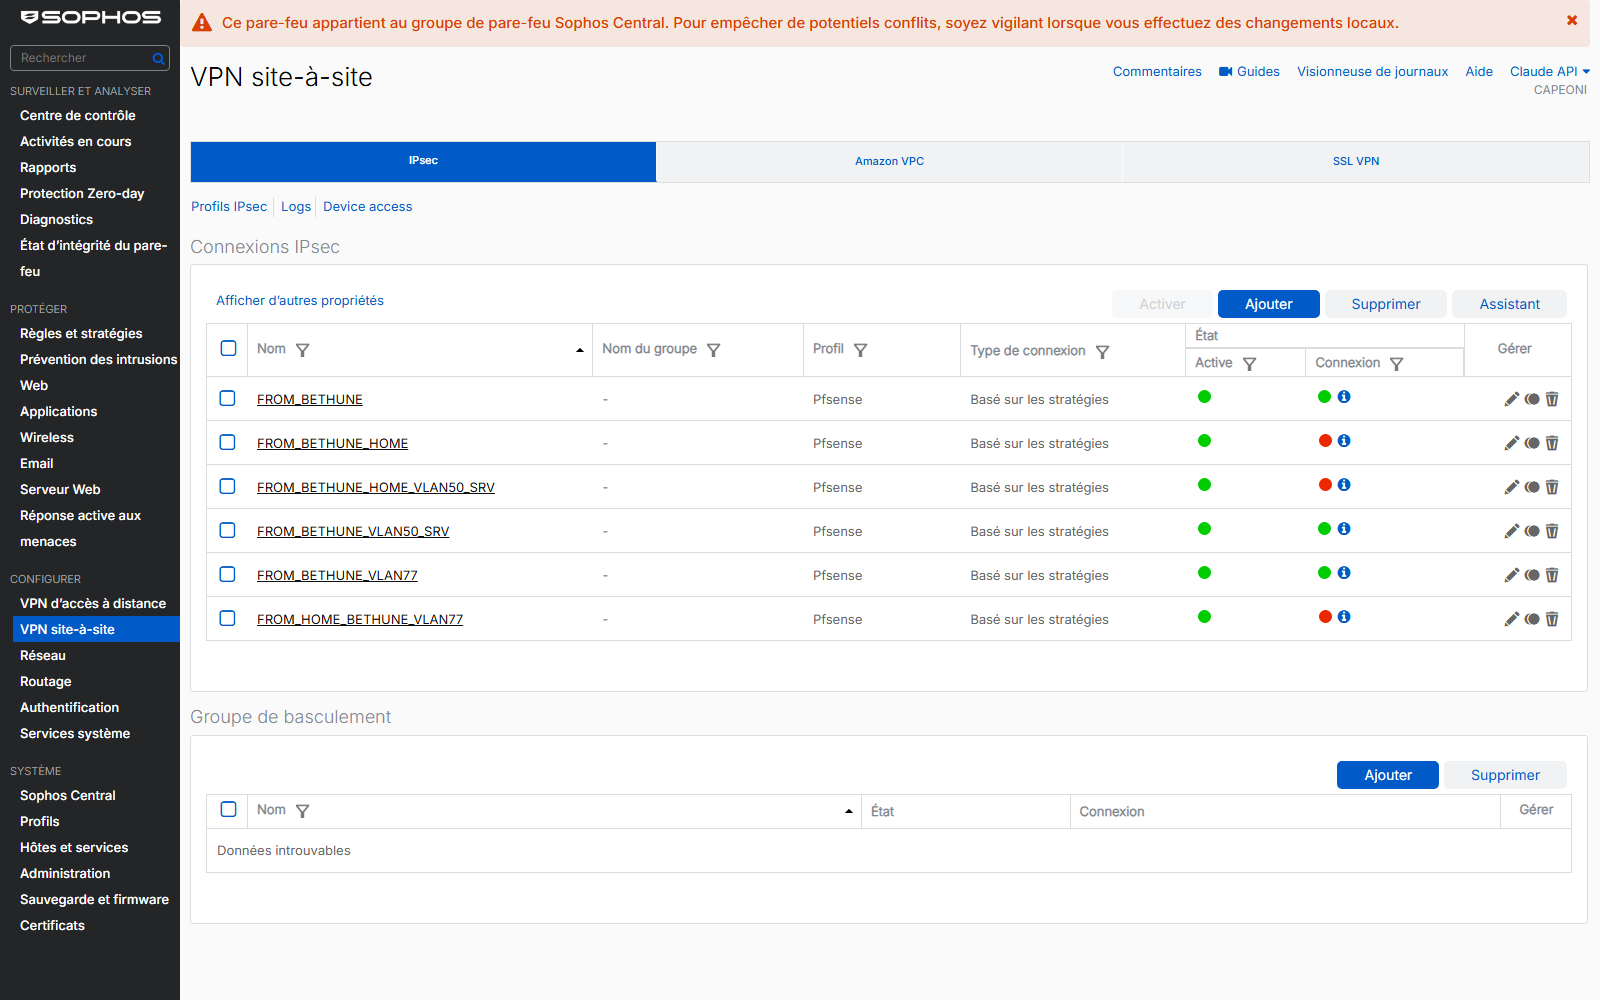The height and width of the screenshot is (1000, 1600).
Task: Open Règles et stratégies in sidebar
Action: tap(81, 333)
